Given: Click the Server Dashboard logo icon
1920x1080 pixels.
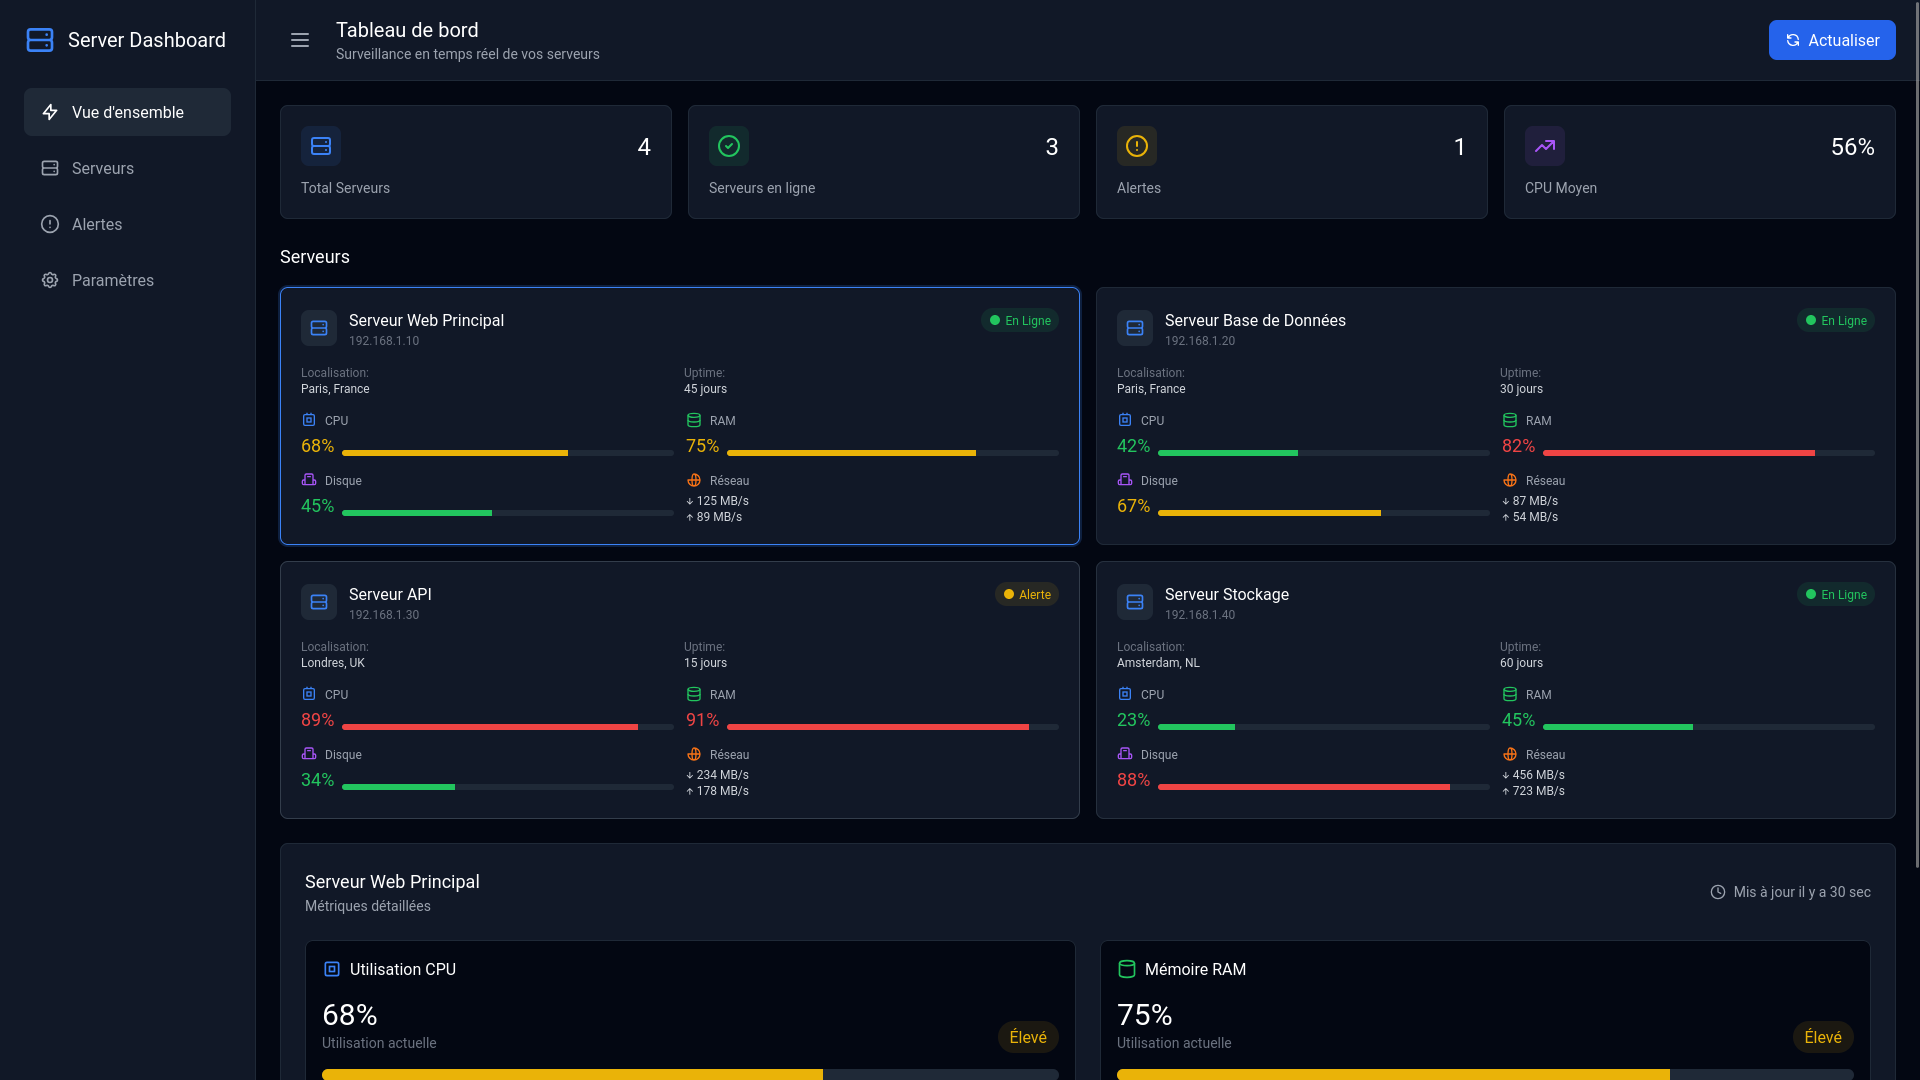Looking at the screenshot, I should pos(40,40).
